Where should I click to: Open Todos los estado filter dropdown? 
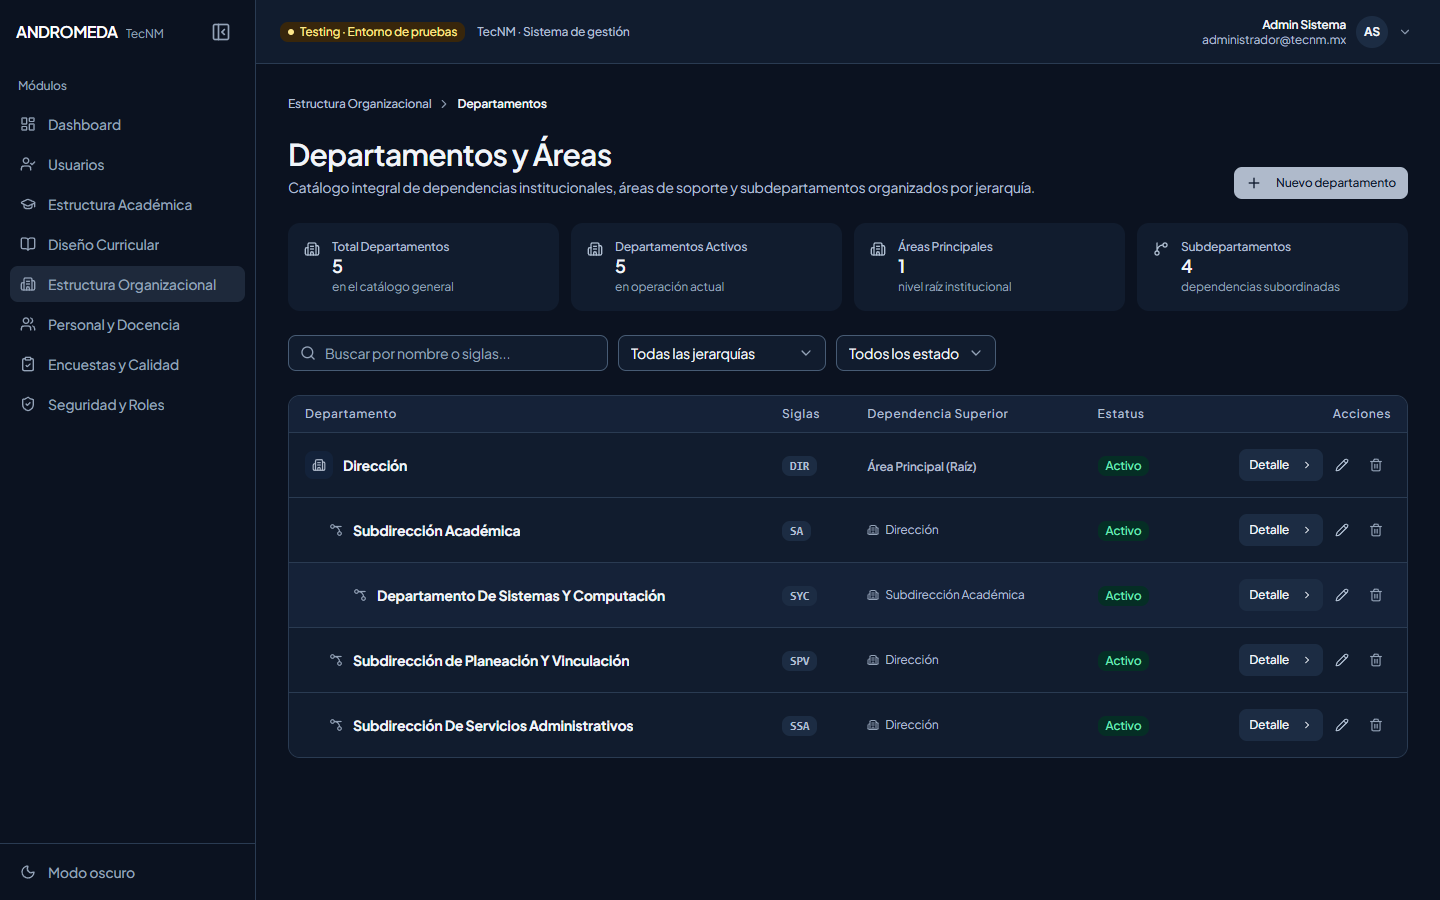click(916, 353)
